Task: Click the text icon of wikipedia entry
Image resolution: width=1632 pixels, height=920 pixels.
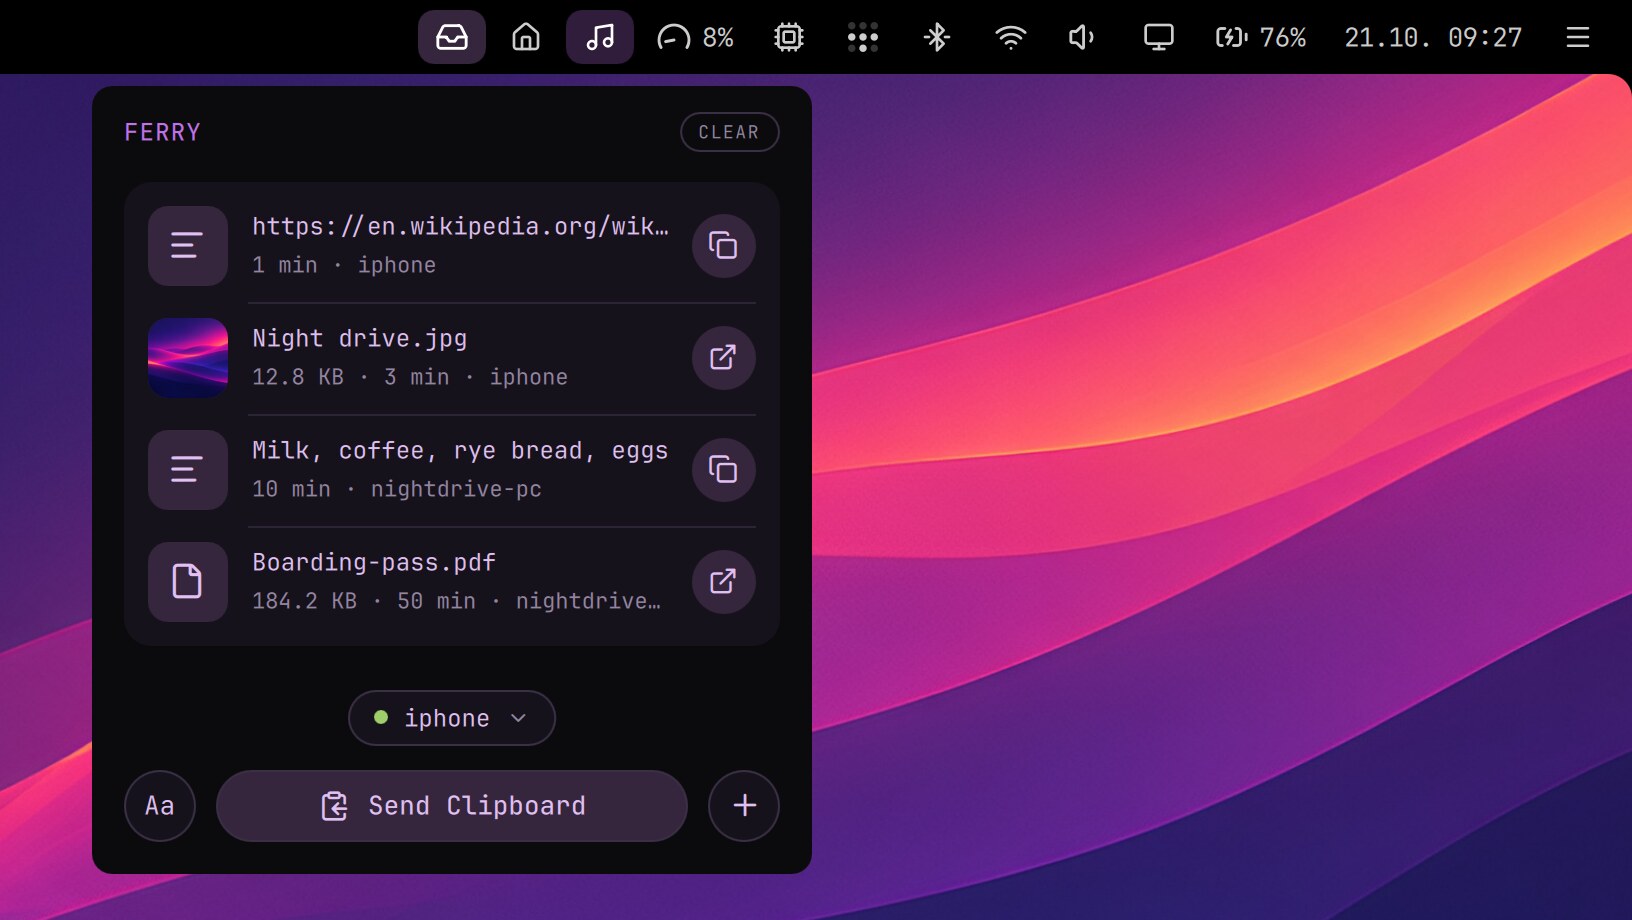Action: click(188, 246)
